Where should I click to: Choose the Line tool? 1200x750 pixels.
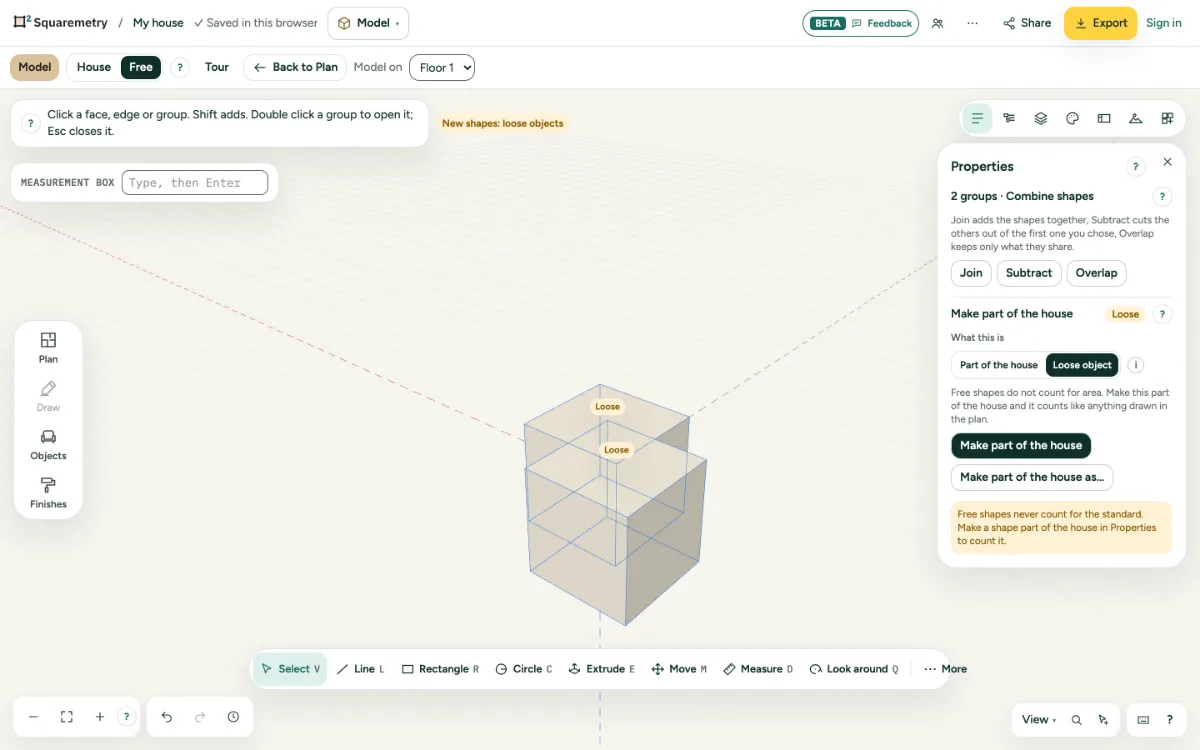click(x=361, y=669)
